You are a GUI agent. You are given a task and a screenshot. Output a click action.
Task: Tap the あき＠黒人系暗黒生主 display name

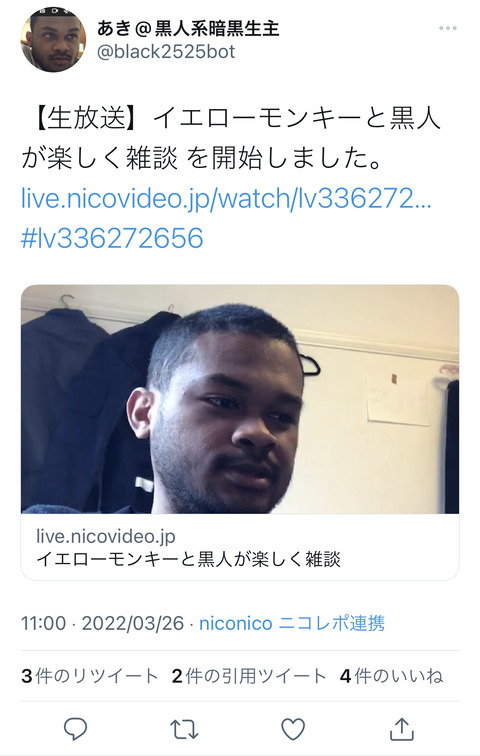coord(188,28)
